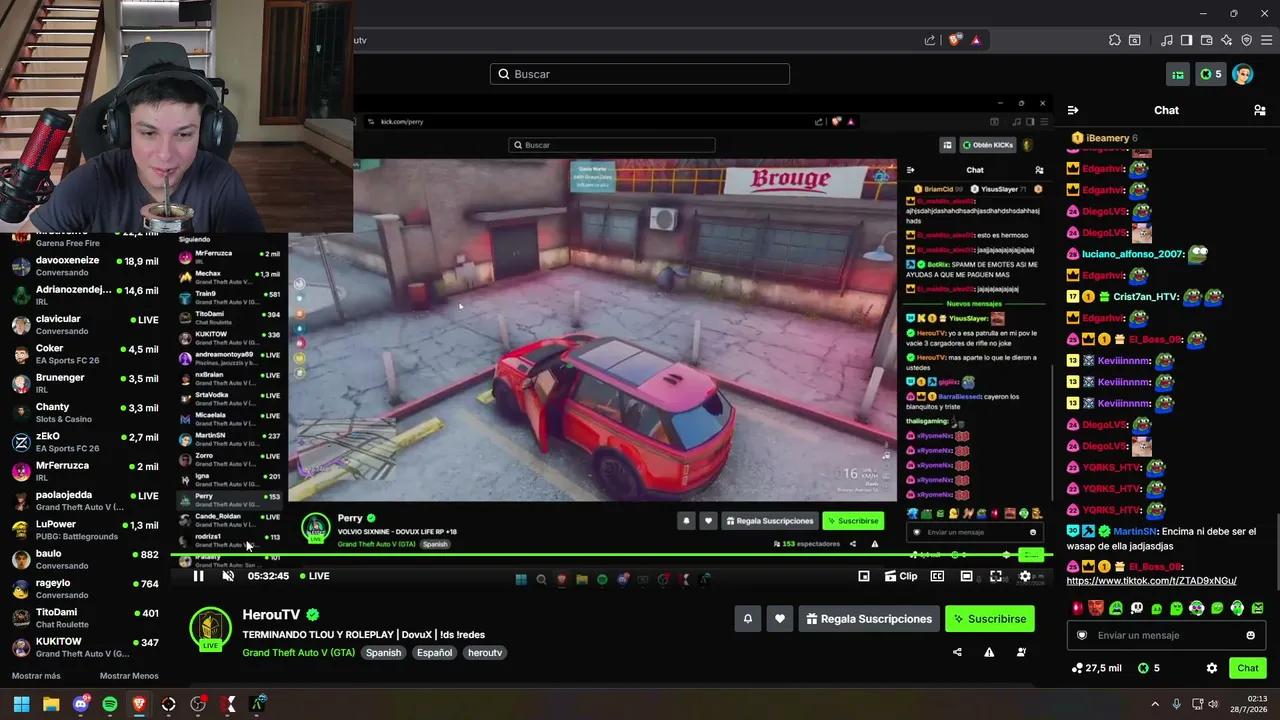Open Discord from the taskbar
Image resolution: width=1280 pixels, height=720 pixels.
81,704
